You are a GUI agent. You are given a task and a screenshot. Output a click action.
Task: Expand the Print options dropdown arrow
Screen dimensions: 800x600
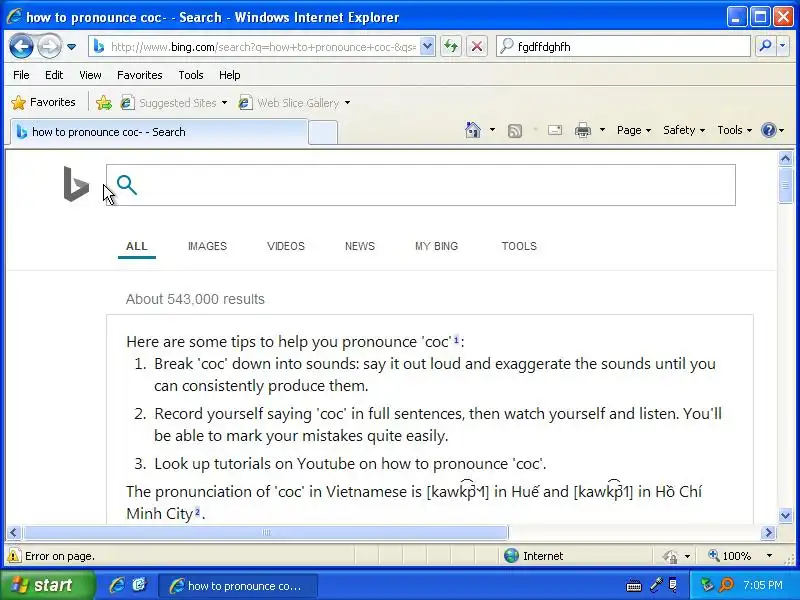603,130
